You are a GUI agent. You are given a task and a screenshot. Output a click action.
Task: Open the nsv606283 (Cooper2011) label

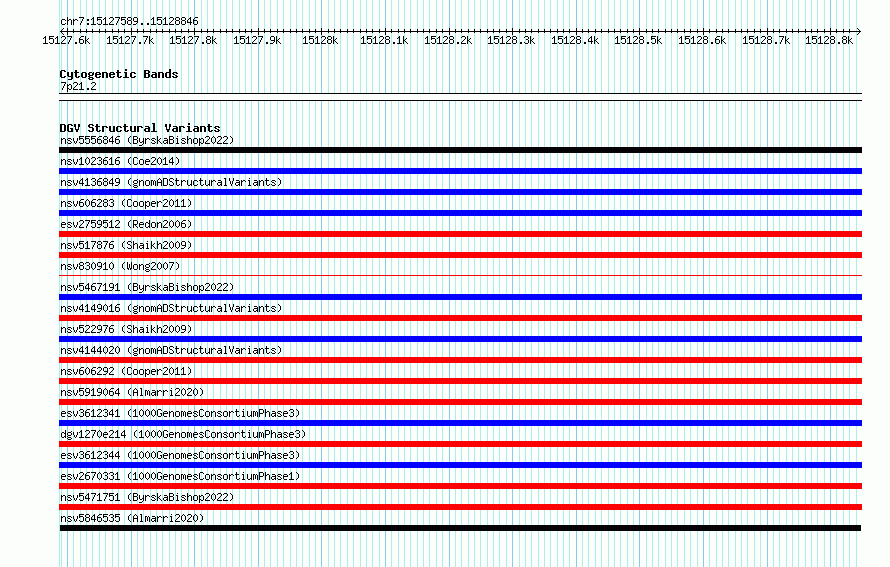(x=126, y=203)
